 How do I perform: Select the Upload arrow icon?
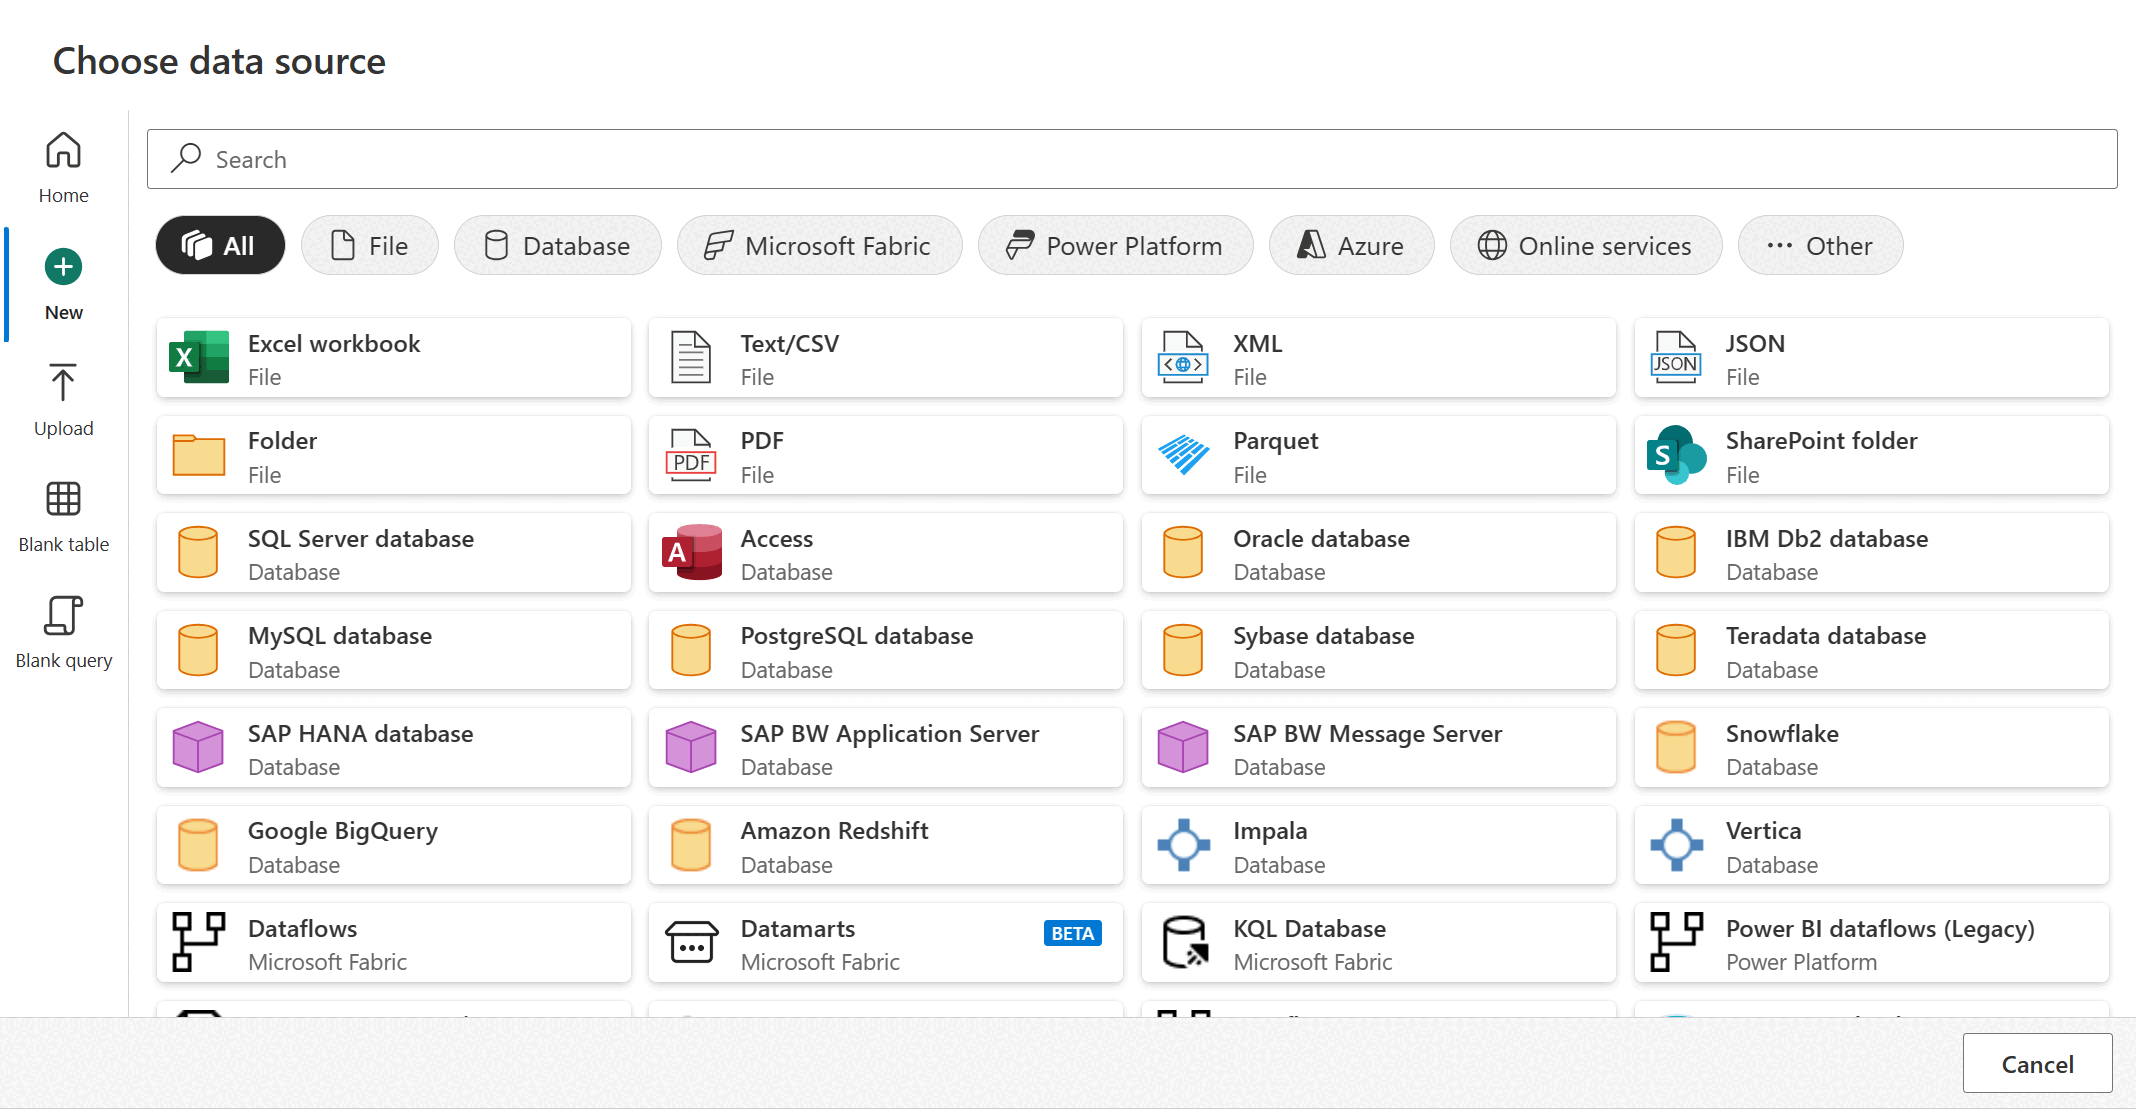tap(63, 383)
